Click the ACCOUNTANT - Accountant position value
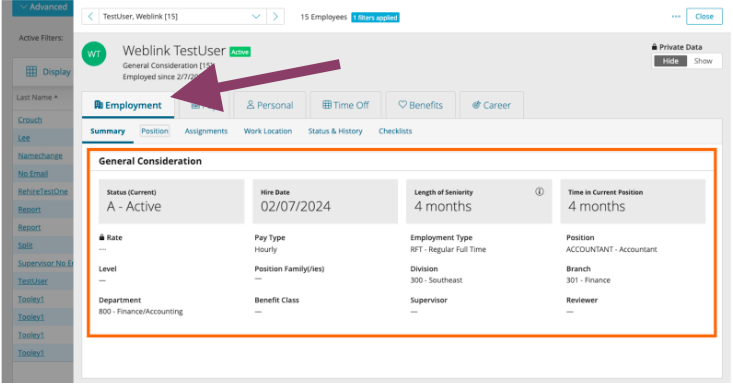733x386 pixels. pyautogui.click(x=611, y=249)
